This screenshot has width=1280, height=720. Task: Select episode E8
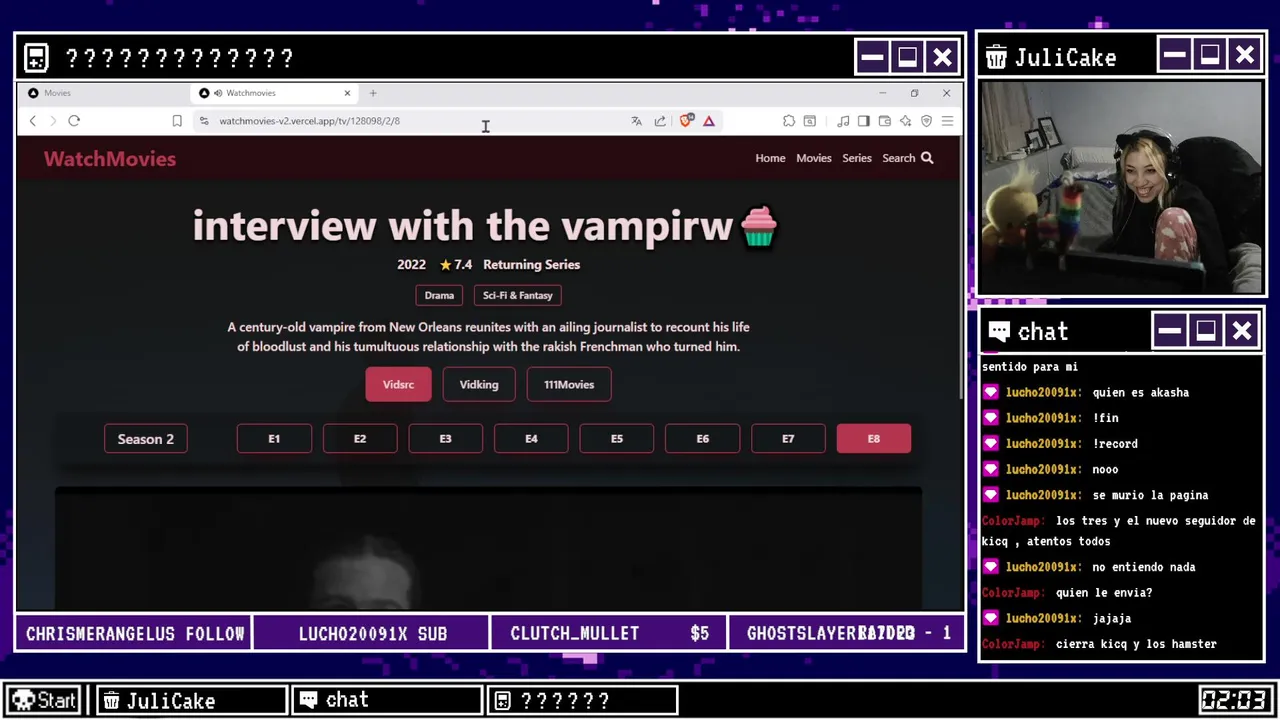point(874,439)
